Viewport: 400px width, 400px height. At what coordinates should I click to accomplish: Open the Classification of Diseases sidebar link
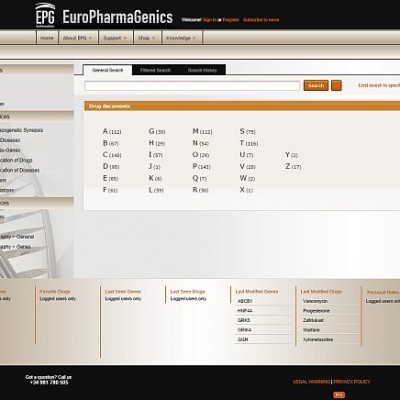pyautogui.click(x=20, y=170)
